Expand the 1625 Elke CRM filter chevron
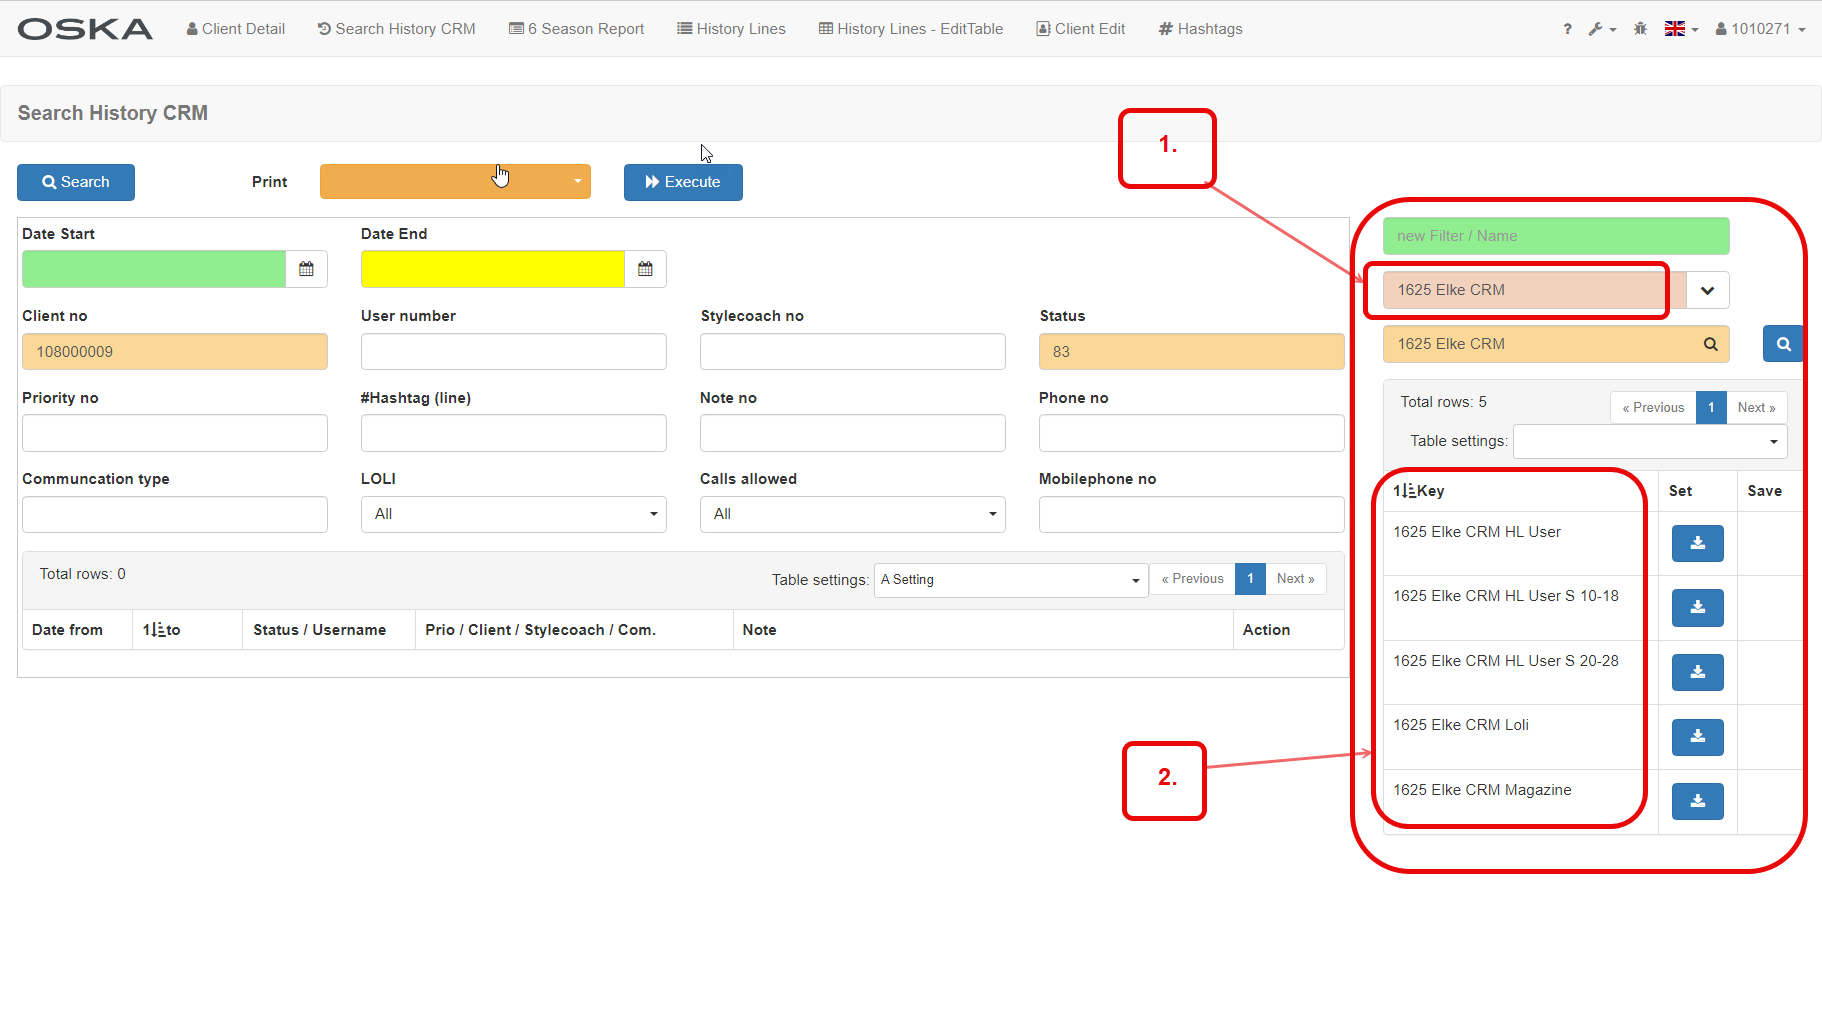This screenshot has height=1014, width=1822. 1707,290
